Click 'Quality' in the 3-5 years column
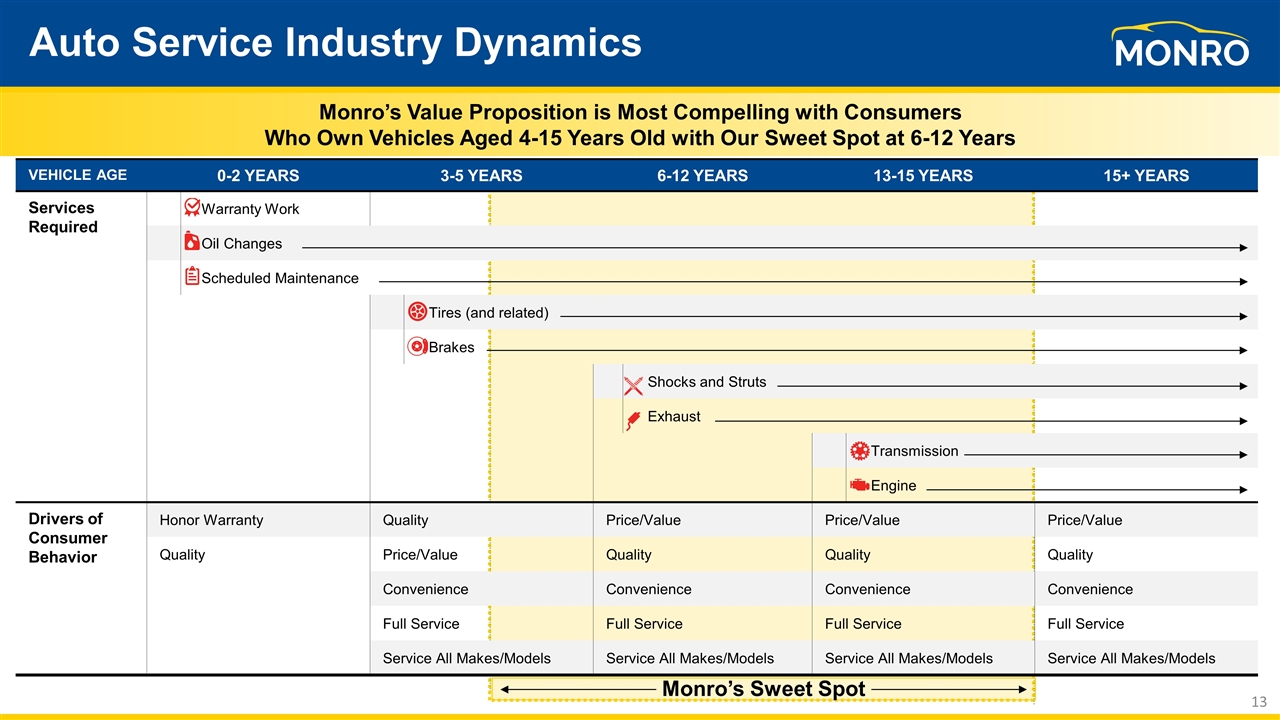 [405, 520]
